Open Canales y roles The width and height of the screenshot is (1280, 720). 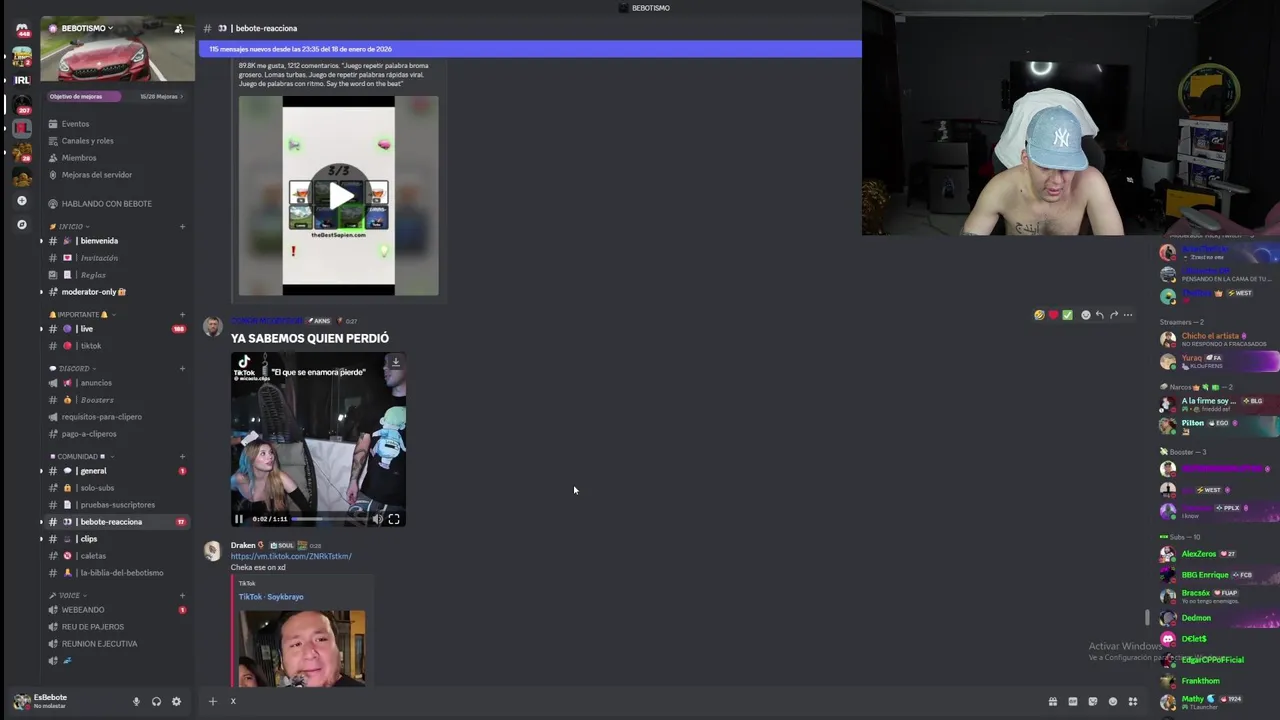click(116, 141)
